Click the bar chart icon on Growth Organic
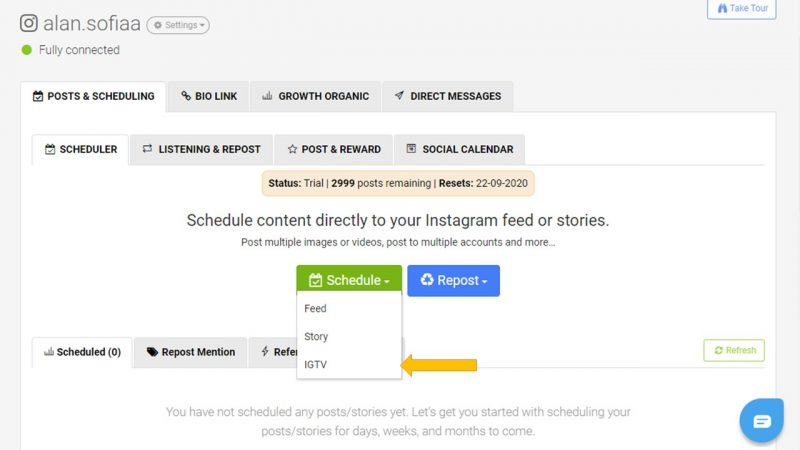This screenshot has width=800, height=450. [267, 95]
